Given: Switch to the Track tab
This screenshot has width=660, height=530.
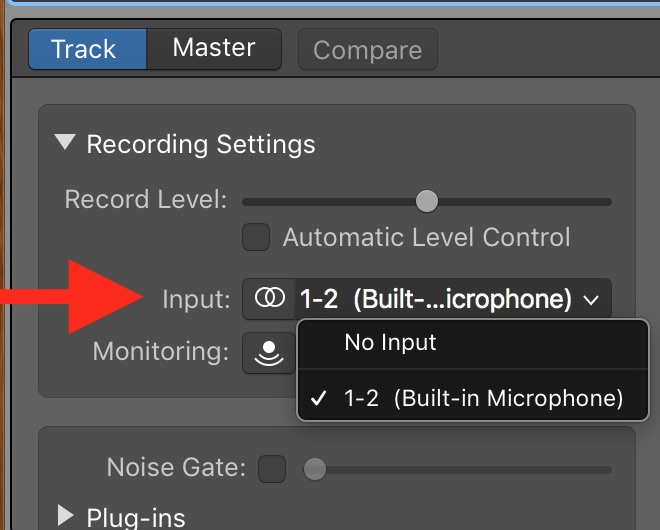Looking at the screenshot, I should tap(84, 49).
